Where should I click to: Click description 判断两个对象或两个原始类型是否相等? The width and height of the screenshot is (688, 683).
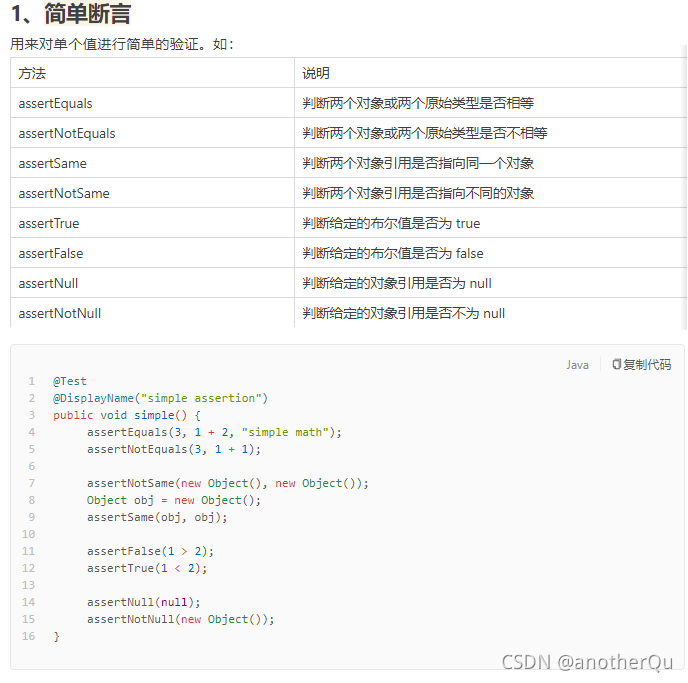418,104
